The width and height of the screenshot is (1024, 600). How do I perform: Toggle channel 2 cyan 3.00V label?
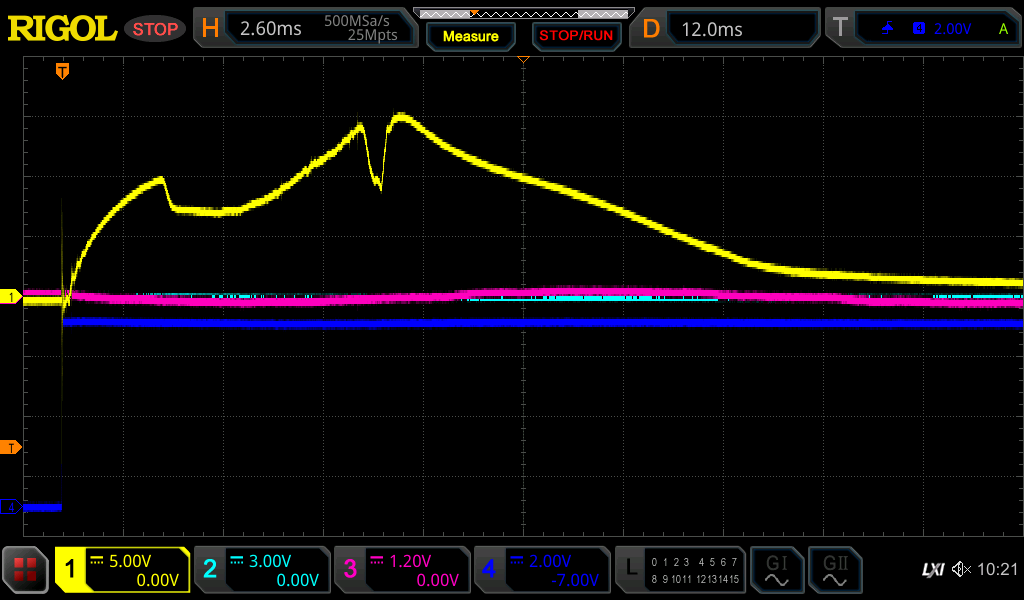(x=262, y=570)
